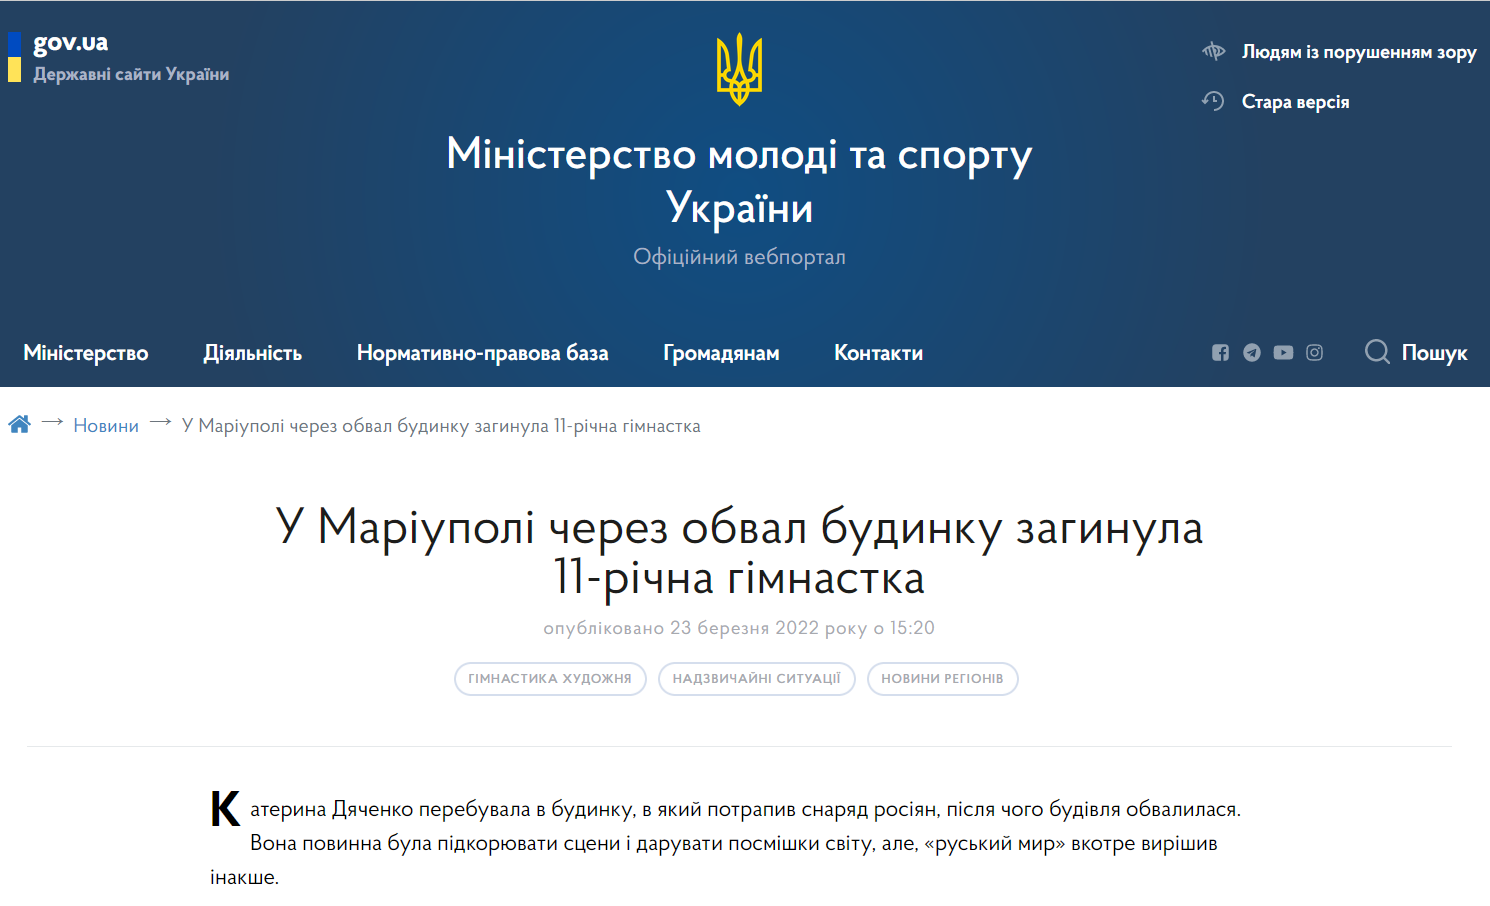Select the НОВИНИ РЕГІОНІВ tag
Image resolution: width=1490 pixels, height=906 pixels.
(x=942, y=679)
